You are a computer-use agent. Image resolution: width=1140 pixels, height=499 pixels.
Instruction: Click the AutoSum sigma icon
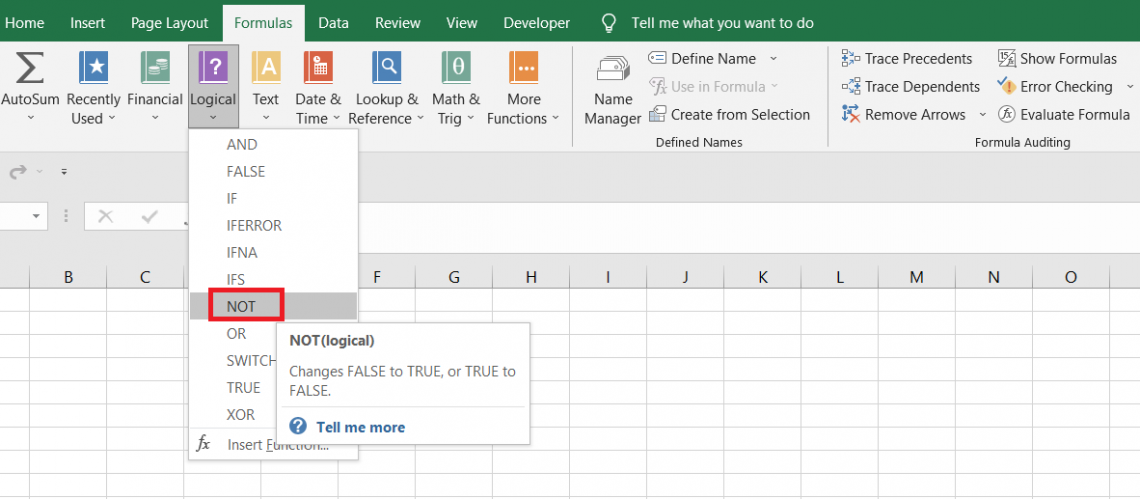click(30, 68)
